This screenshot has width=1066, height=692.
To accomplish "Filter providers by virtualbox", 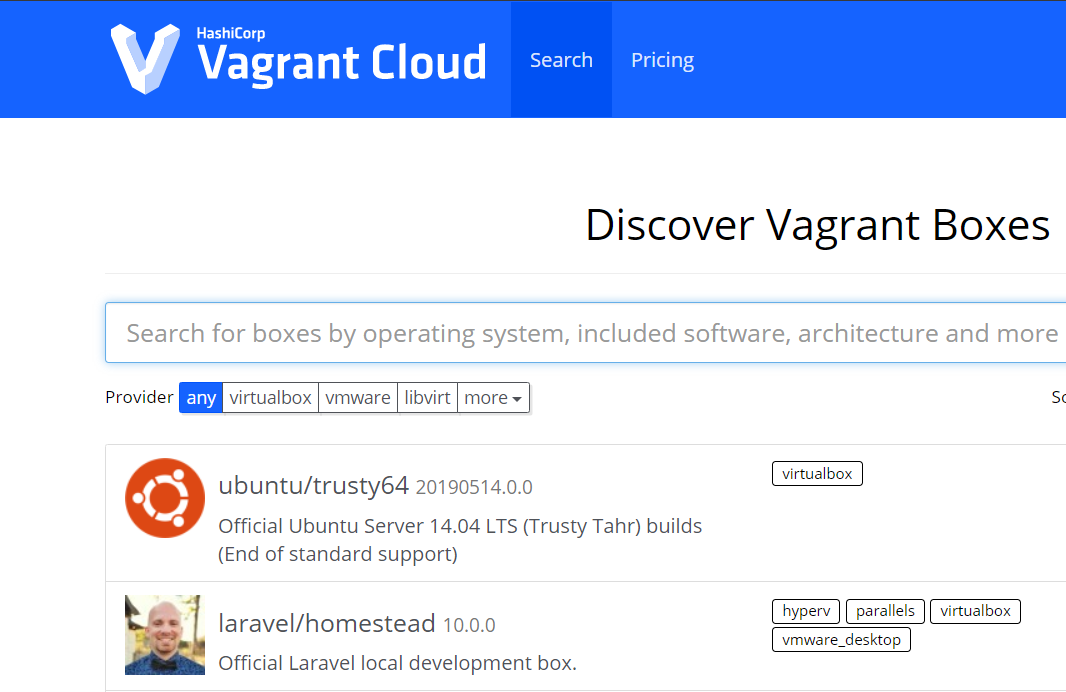I will [270, 397].
